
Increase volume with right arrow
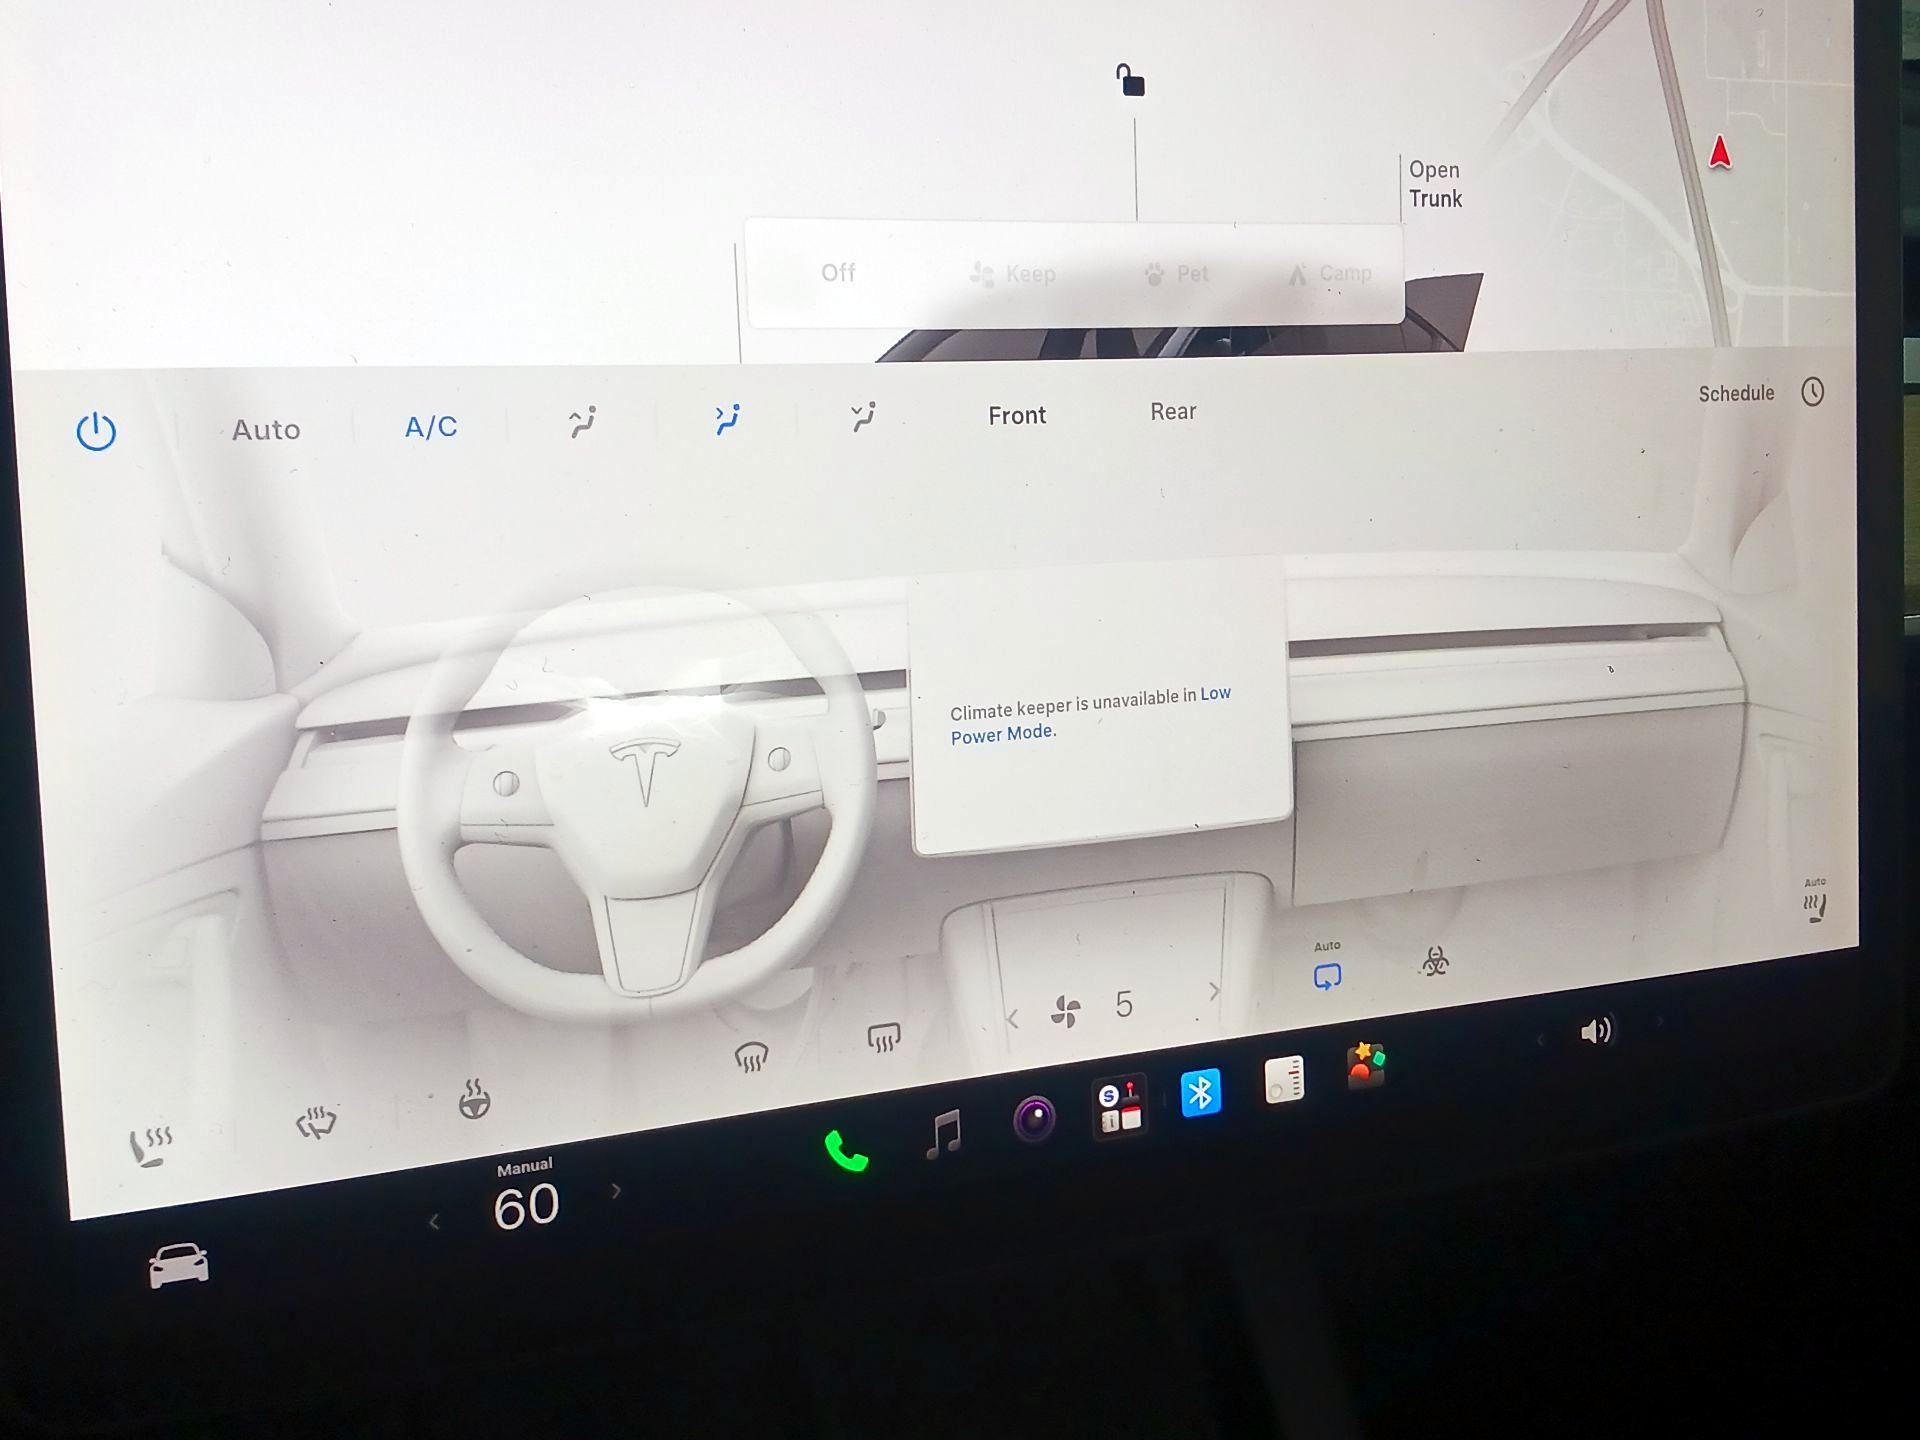click(1660, 1021)
